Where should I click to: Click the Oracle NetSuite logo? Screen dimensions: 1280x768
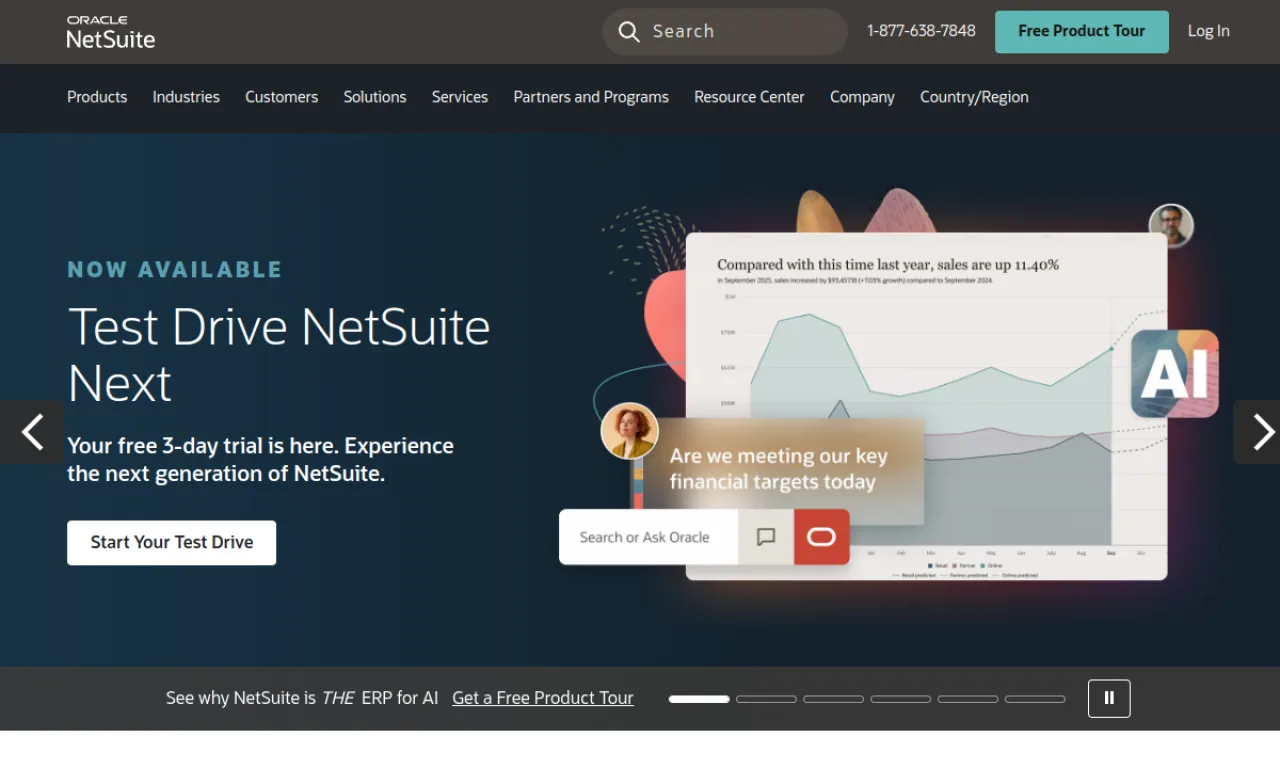click(111, 32)
